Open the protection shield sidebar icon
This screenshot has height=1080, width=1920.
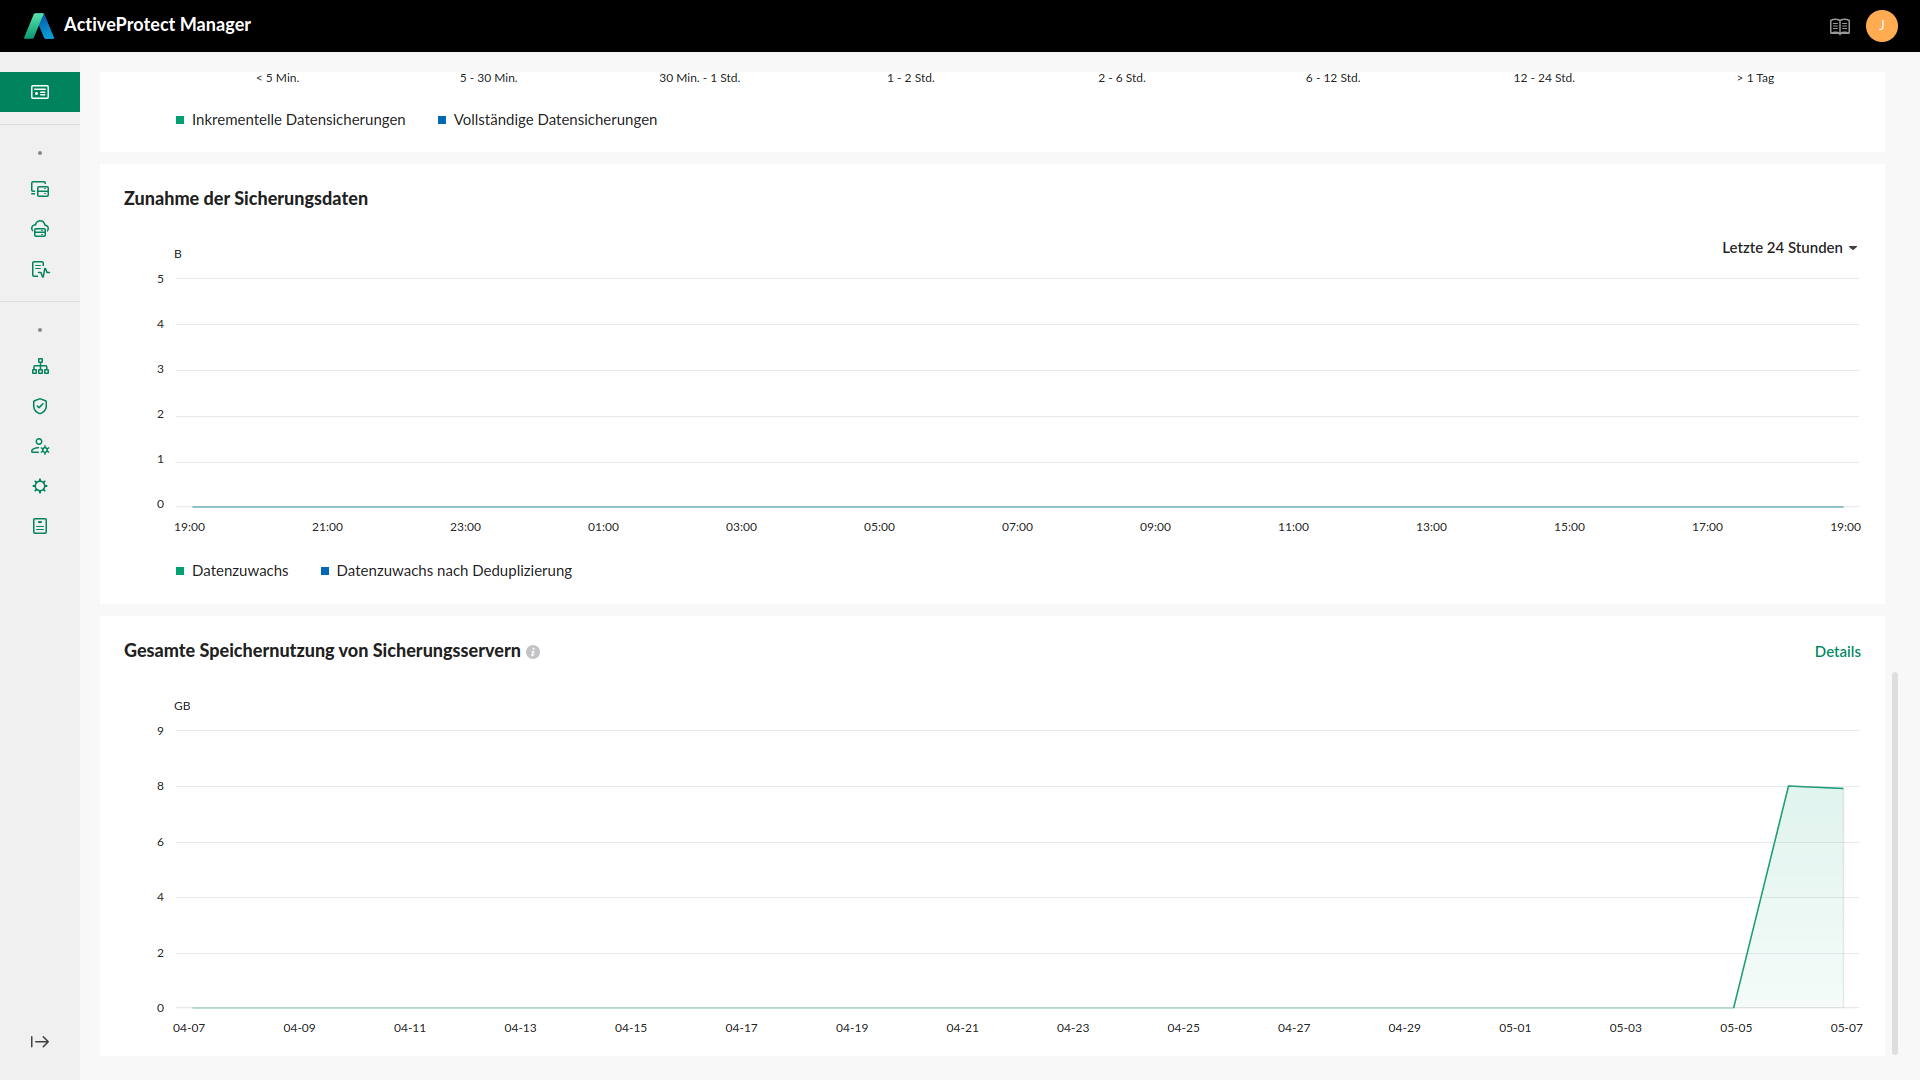(40, 406)
